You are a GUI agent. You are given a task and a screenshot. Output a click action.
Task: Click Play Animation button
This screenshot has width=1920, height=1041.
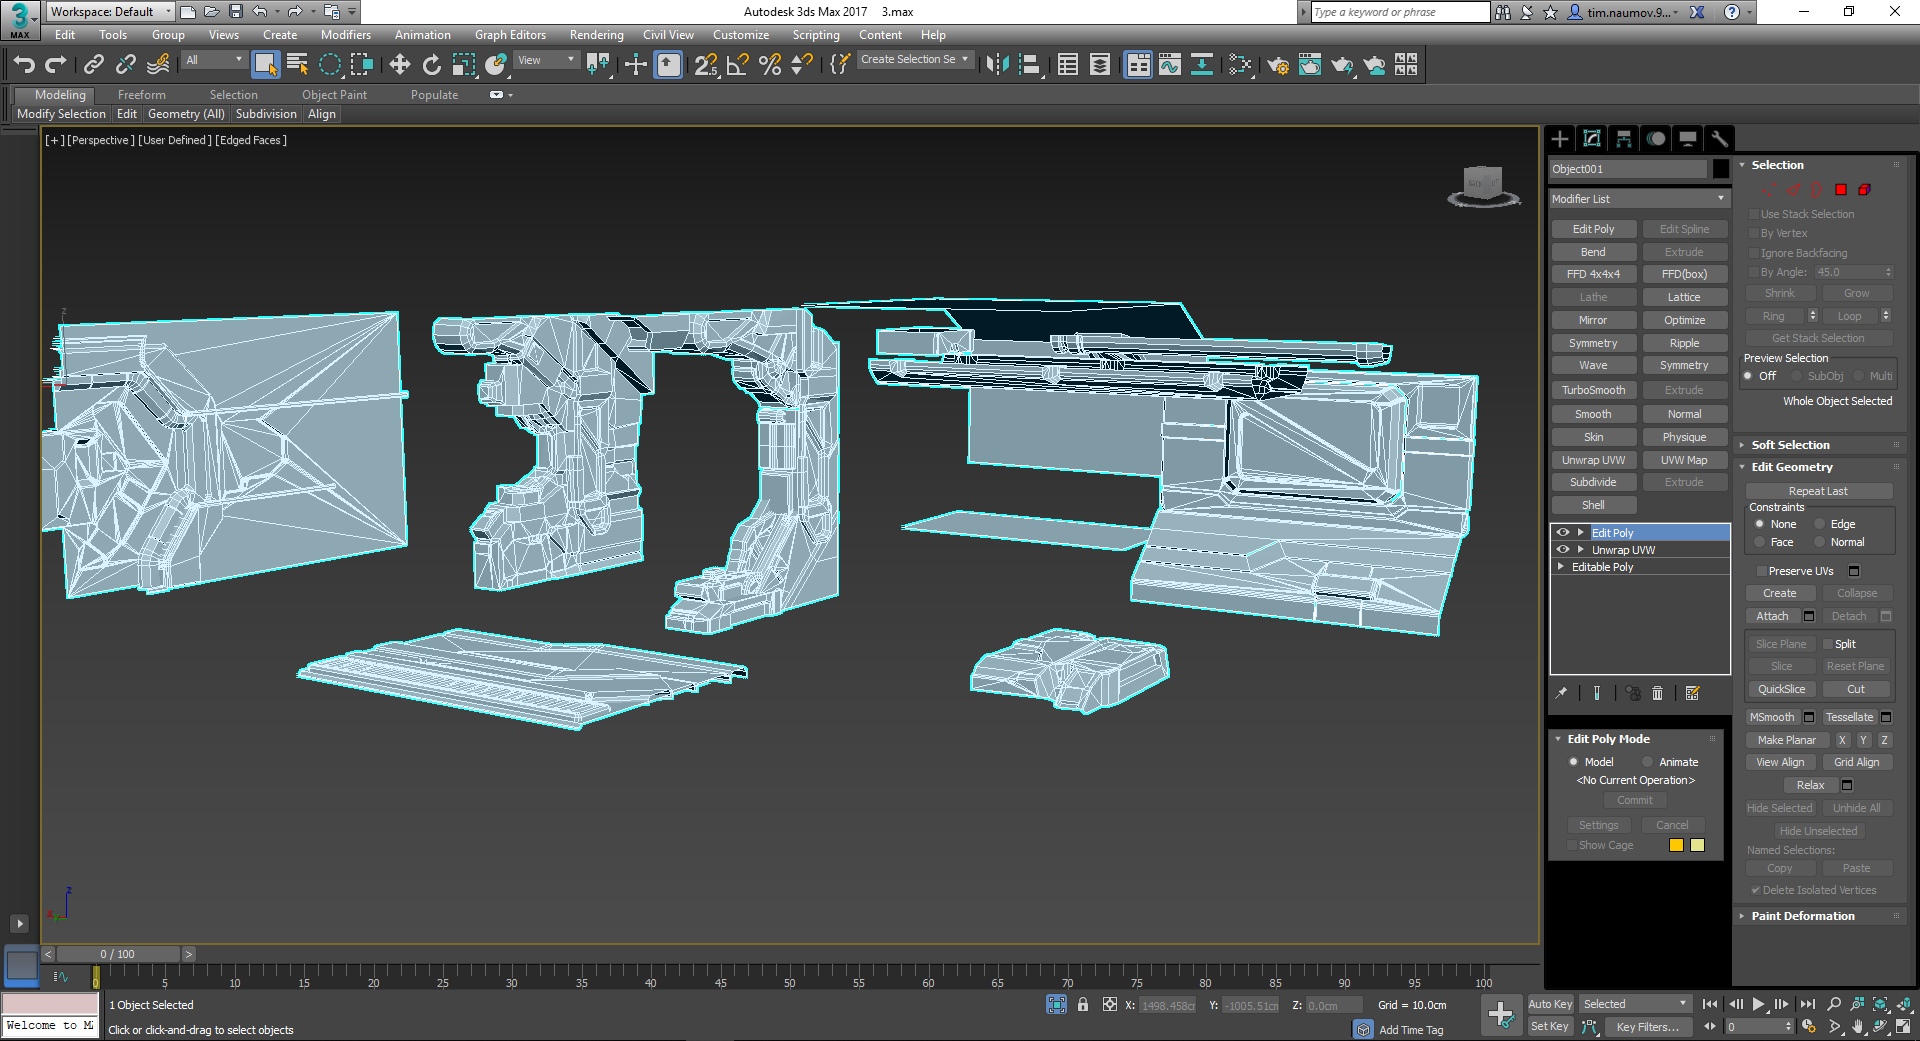click(x=1758, y=1004)
